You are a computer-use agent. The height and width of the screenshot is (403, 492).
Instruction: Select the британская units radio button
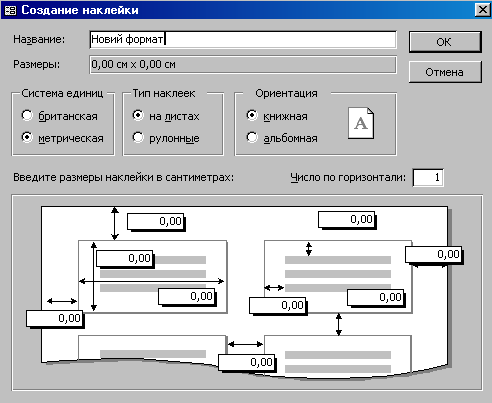59,116
